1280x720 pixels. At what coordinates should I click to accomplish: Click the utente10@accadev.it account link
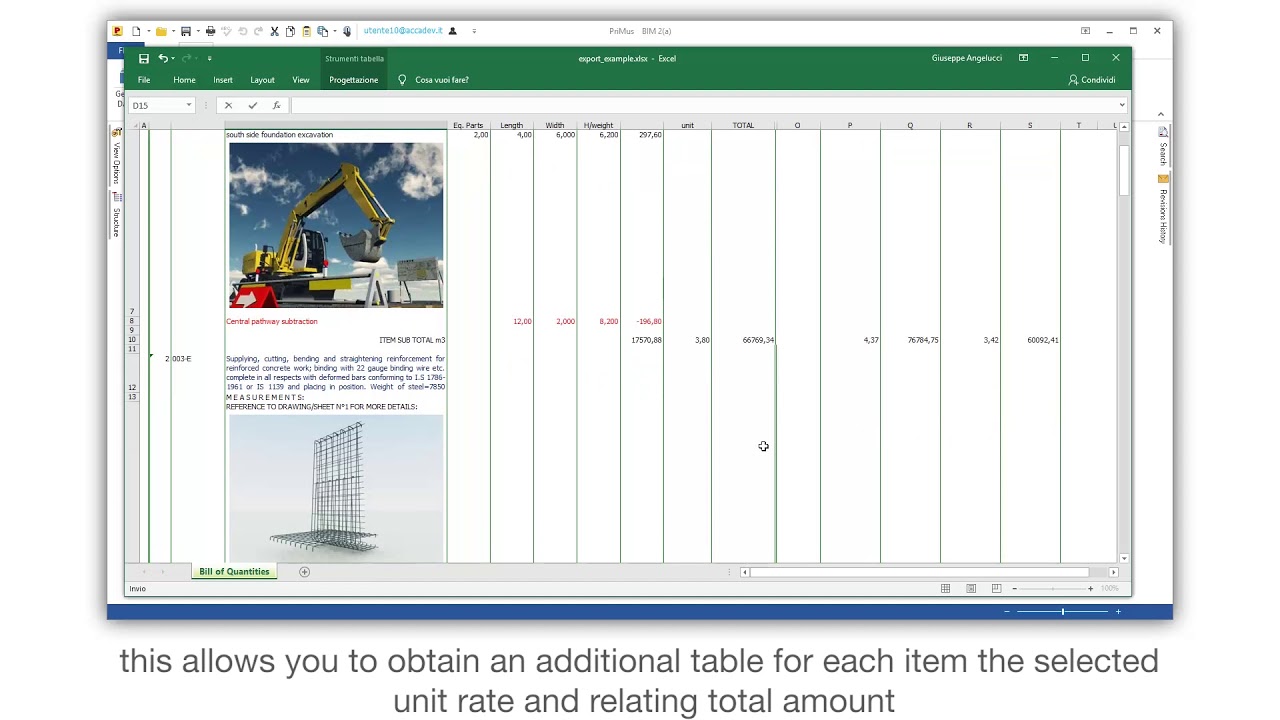(x=403, y=31)
